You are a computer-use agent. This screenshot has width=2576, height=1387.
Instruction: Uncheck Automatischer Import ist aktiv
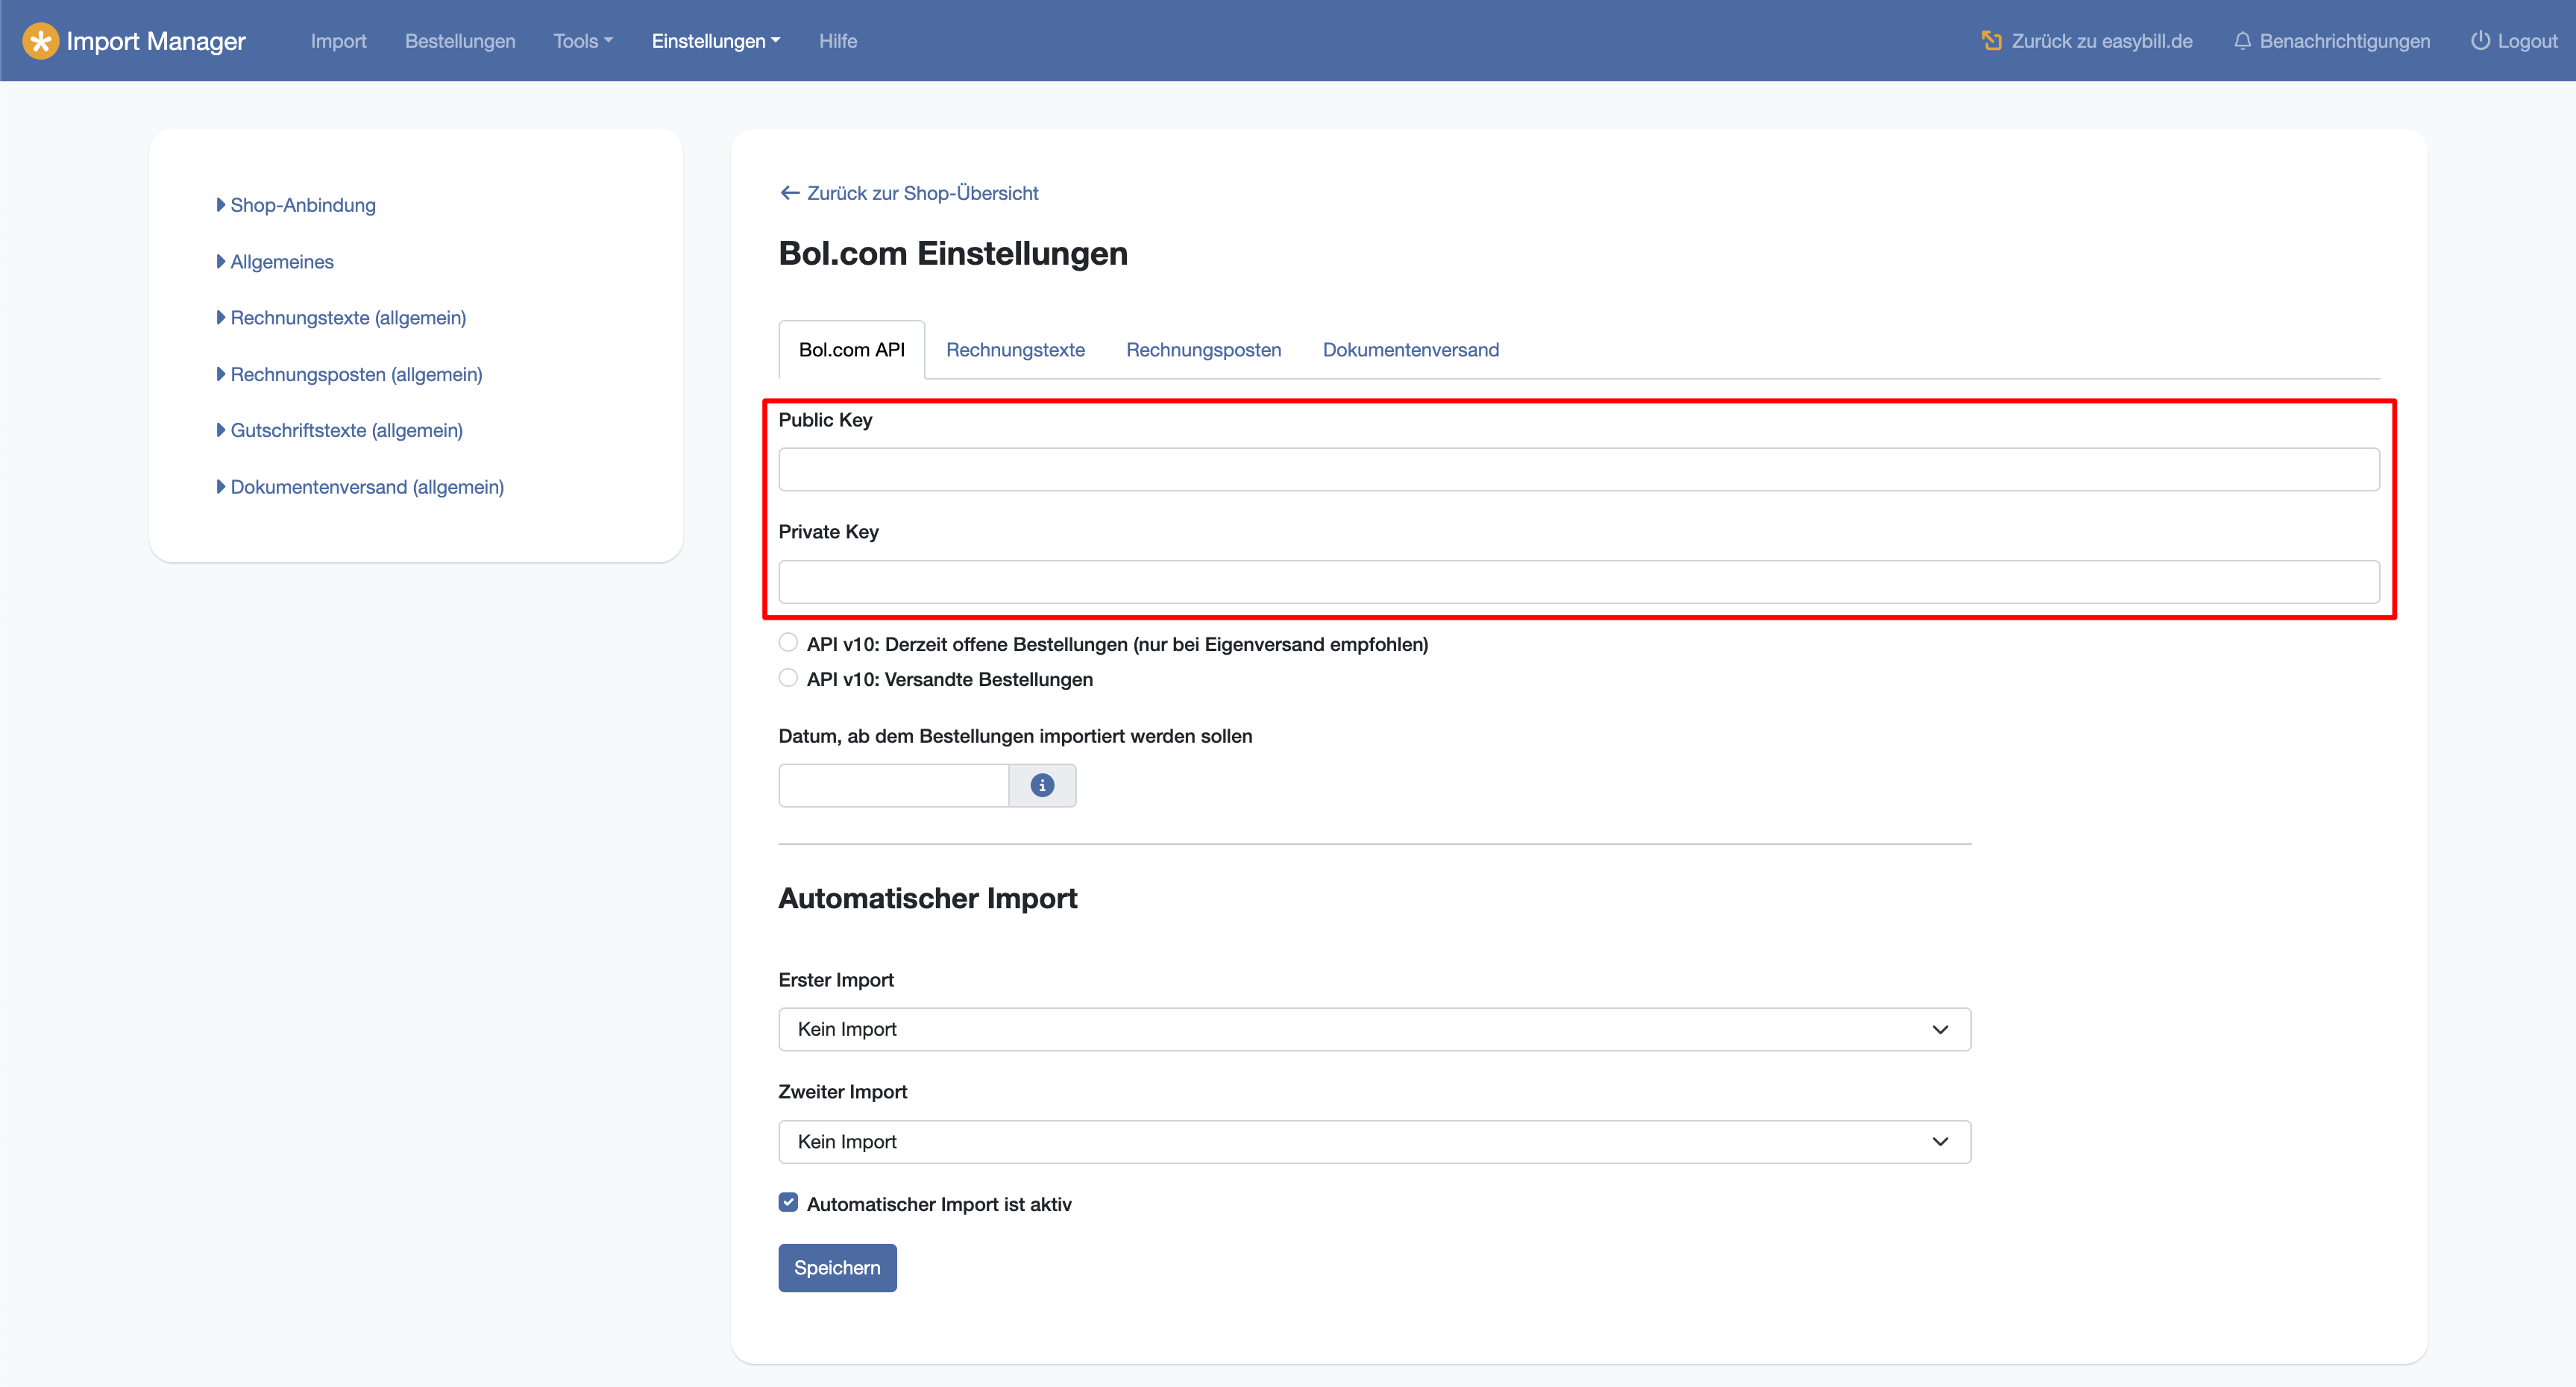point(788,1203)
